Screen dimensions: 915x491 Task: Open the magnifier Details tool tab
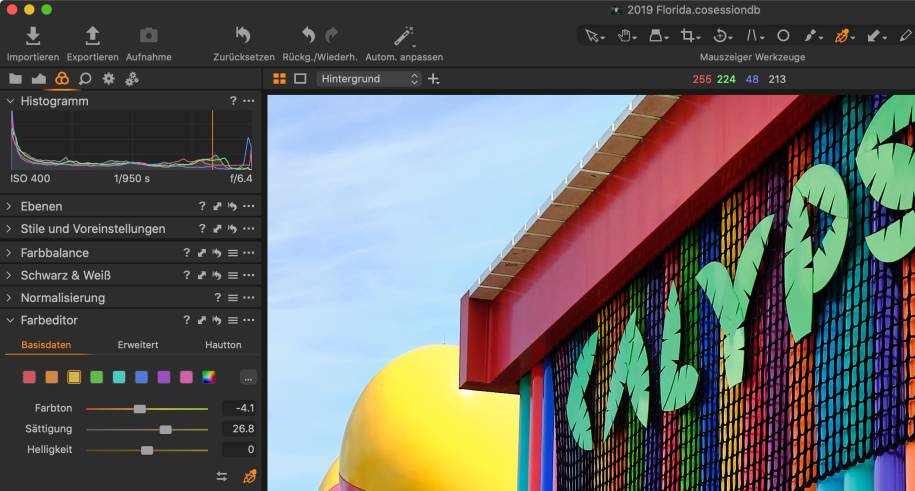pos(85,79)
